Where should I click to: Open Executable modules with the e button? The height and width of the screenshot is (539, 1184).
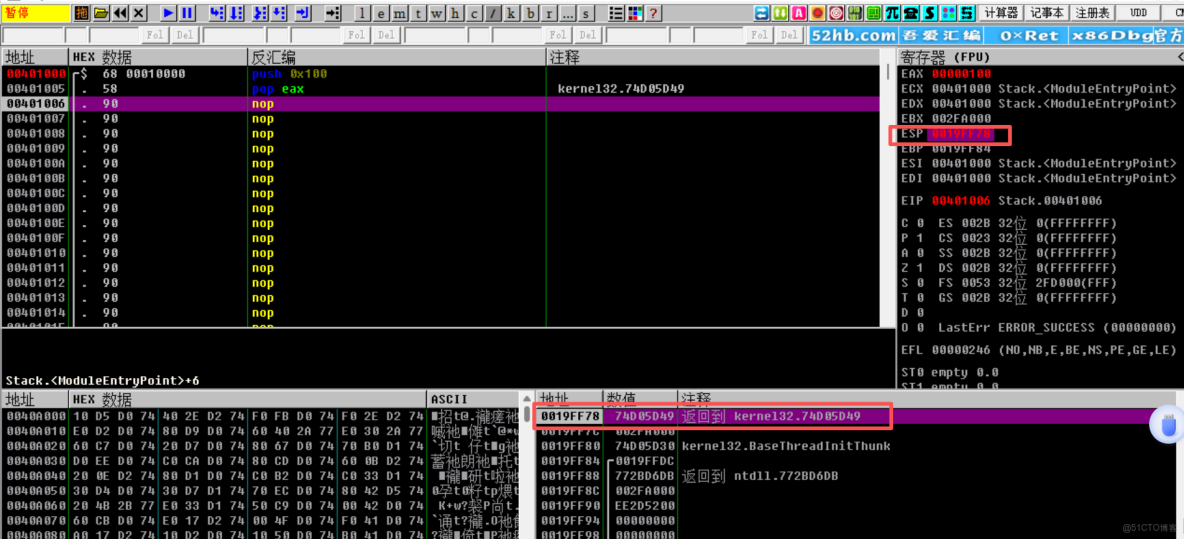pyautogui.click(x=381, y=14)
